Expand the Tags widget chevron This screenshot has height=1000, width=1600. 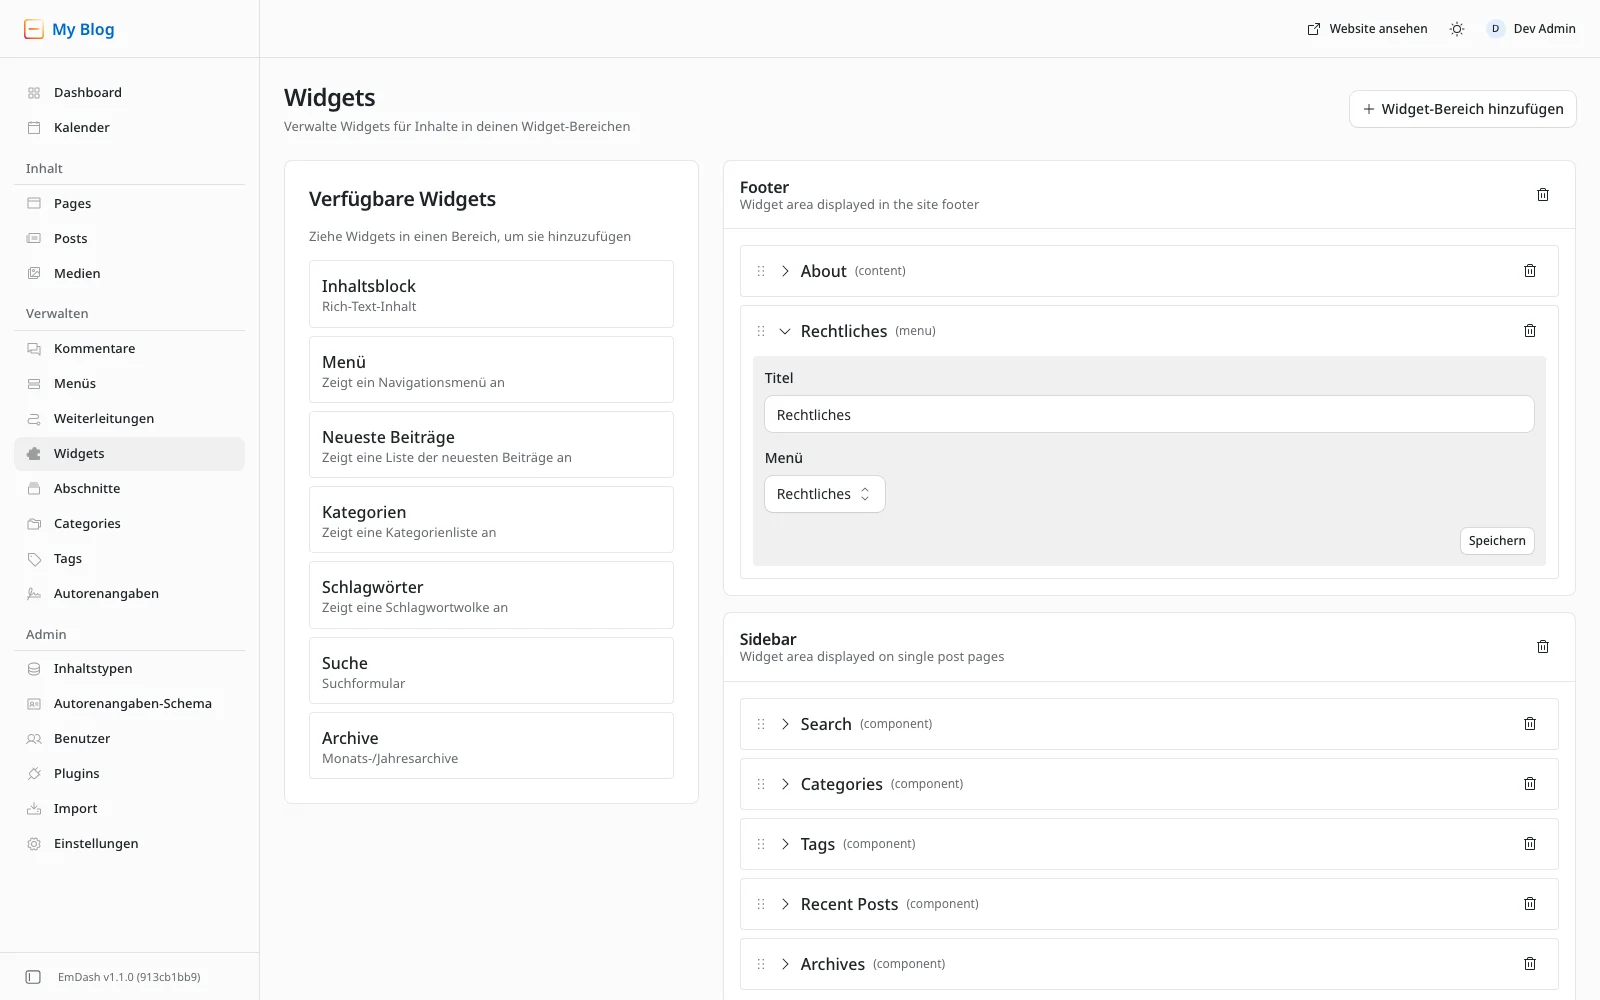pyautogui.click(x=785, y=844)
